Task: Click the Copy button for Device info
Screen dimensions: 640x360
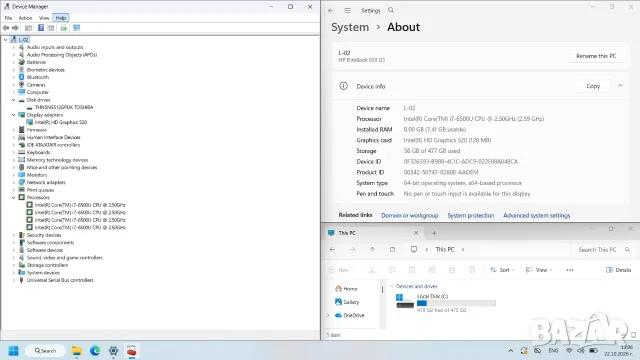Action: click(x=593, y=86)
